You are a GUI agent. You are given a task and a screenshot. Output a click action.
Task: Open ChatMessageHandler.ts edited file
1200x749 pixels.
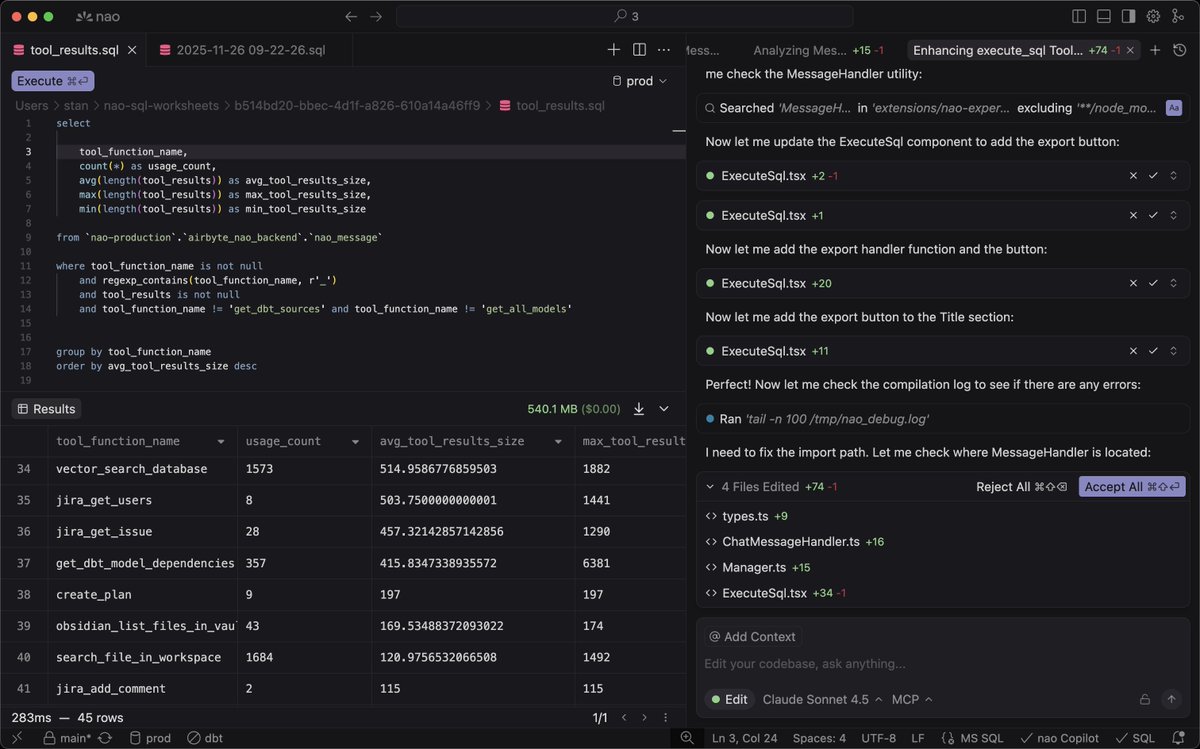[790, 541]
